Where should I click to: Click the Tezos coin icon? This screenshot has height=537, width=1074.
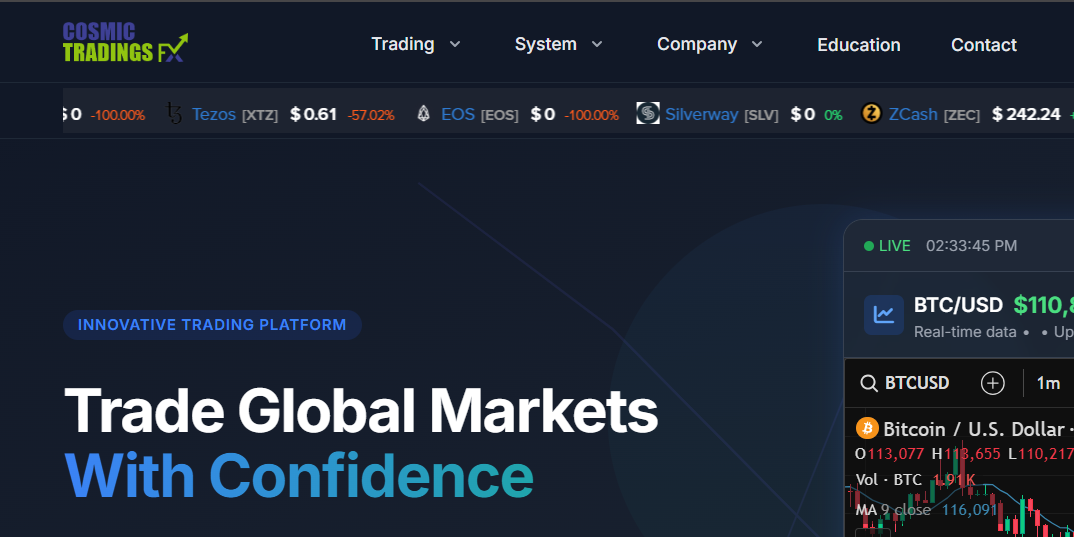(175, 114)
